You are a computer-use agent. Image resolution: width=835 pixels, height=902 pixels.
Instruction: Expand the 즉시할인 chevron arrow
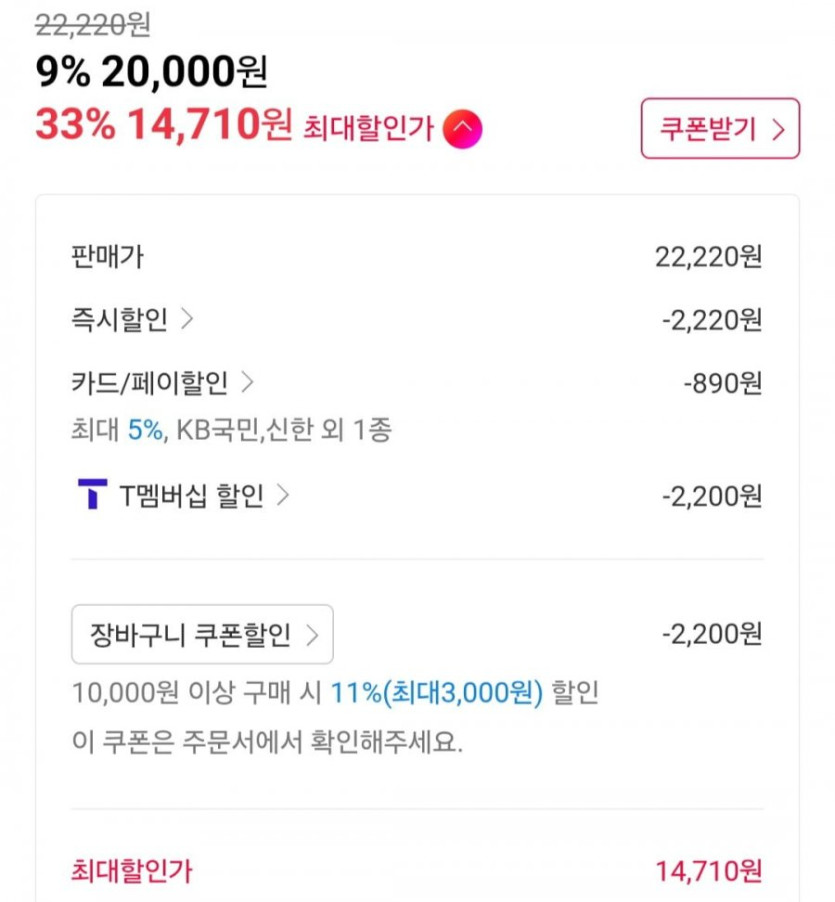(187, 319)
